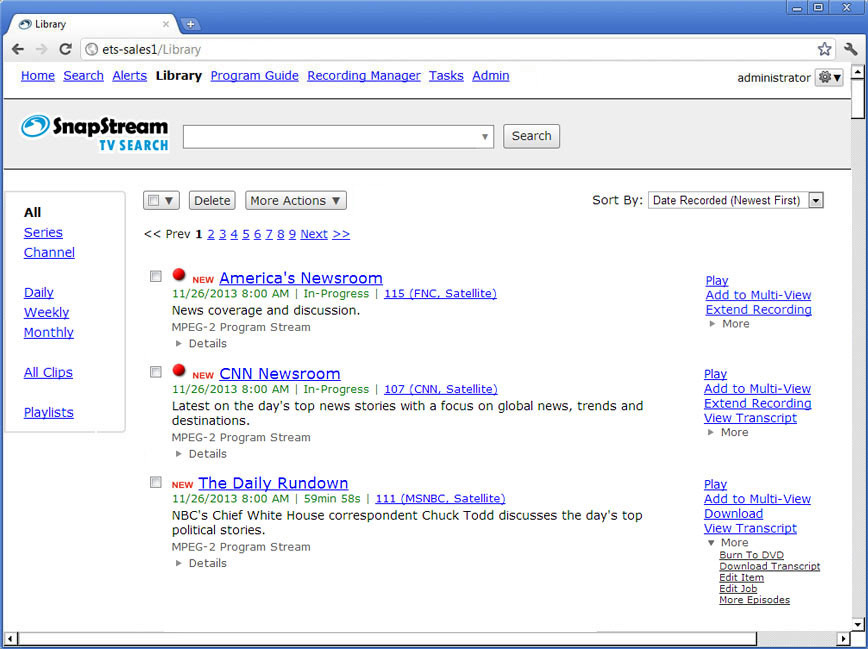
Task: Click the browser back arrow
Action: click(x=18, y=49)
